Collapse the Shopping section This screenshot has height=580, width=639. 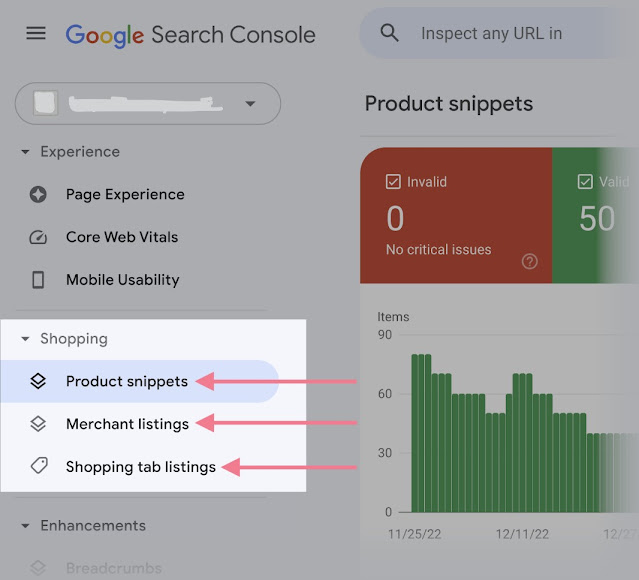click(25, 340)
